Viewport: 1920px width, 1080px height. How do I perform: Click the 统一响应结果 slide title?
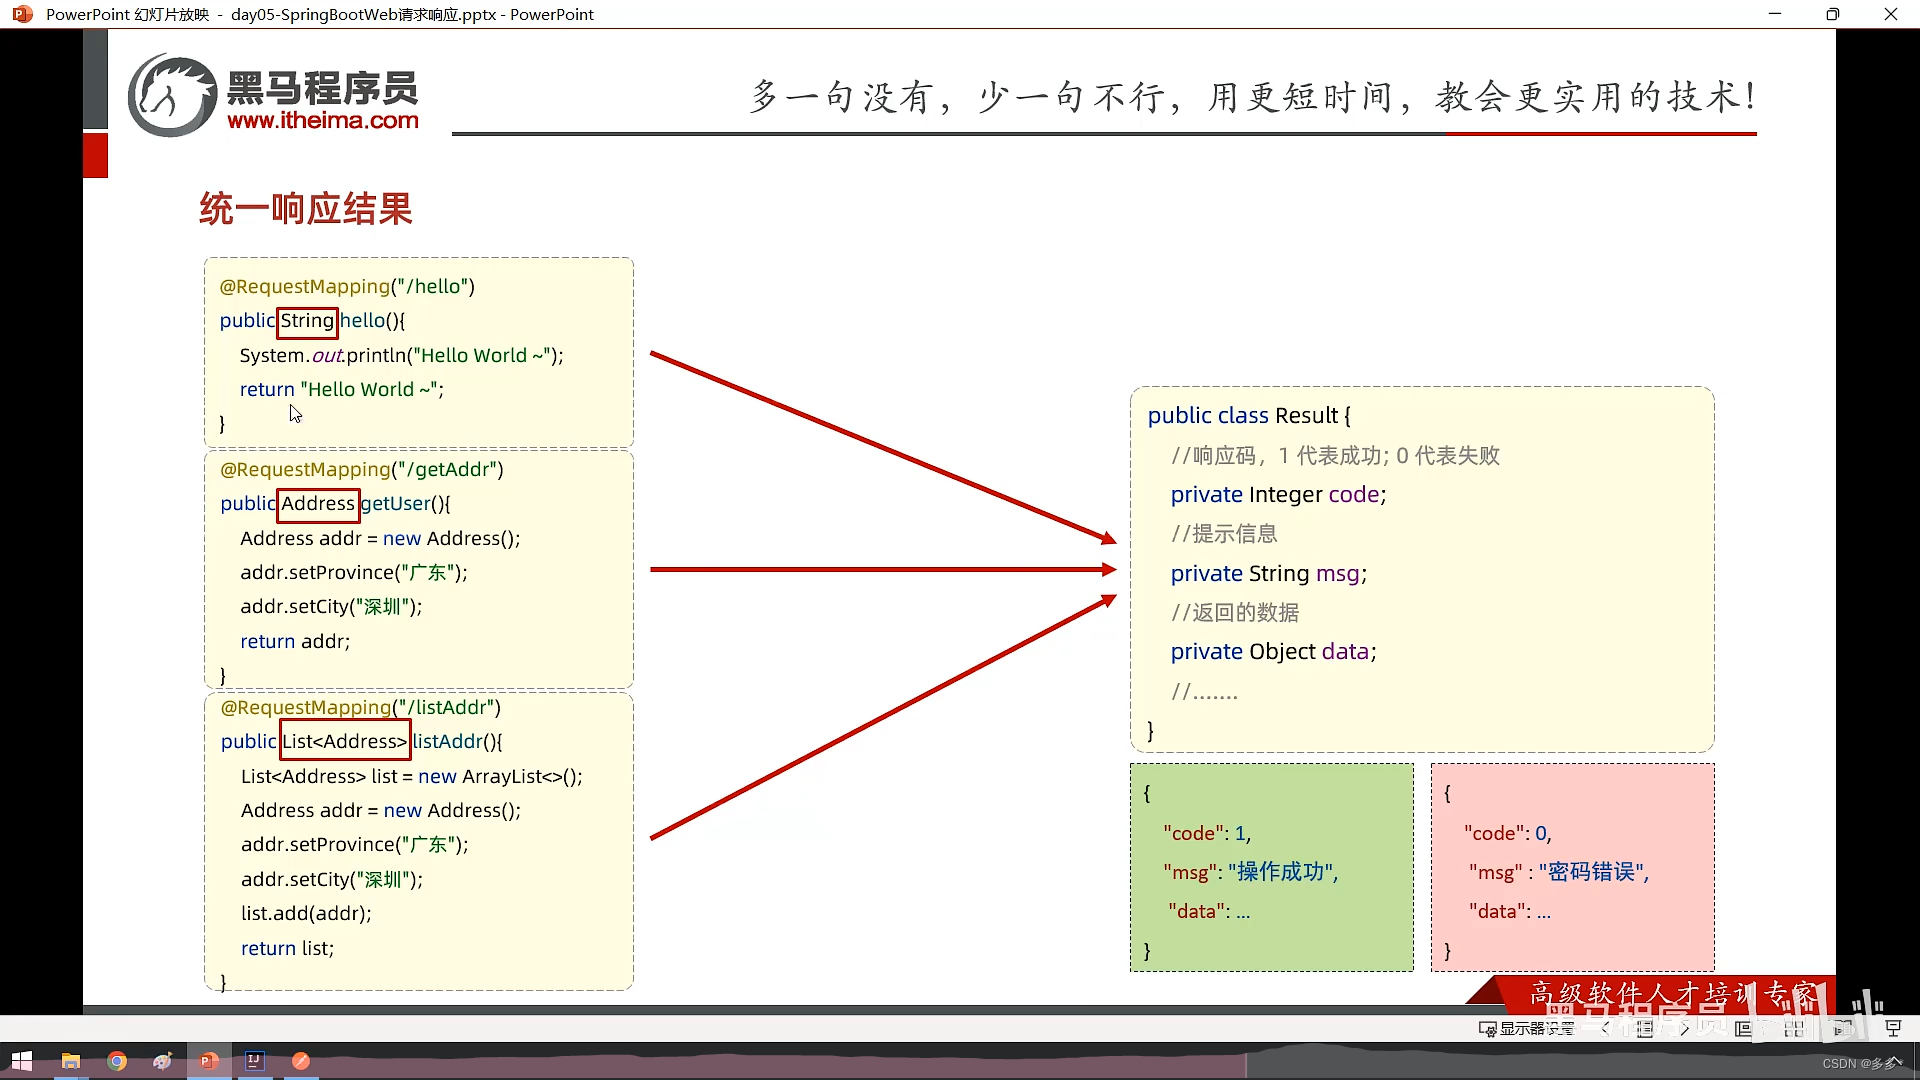point(306,209)
